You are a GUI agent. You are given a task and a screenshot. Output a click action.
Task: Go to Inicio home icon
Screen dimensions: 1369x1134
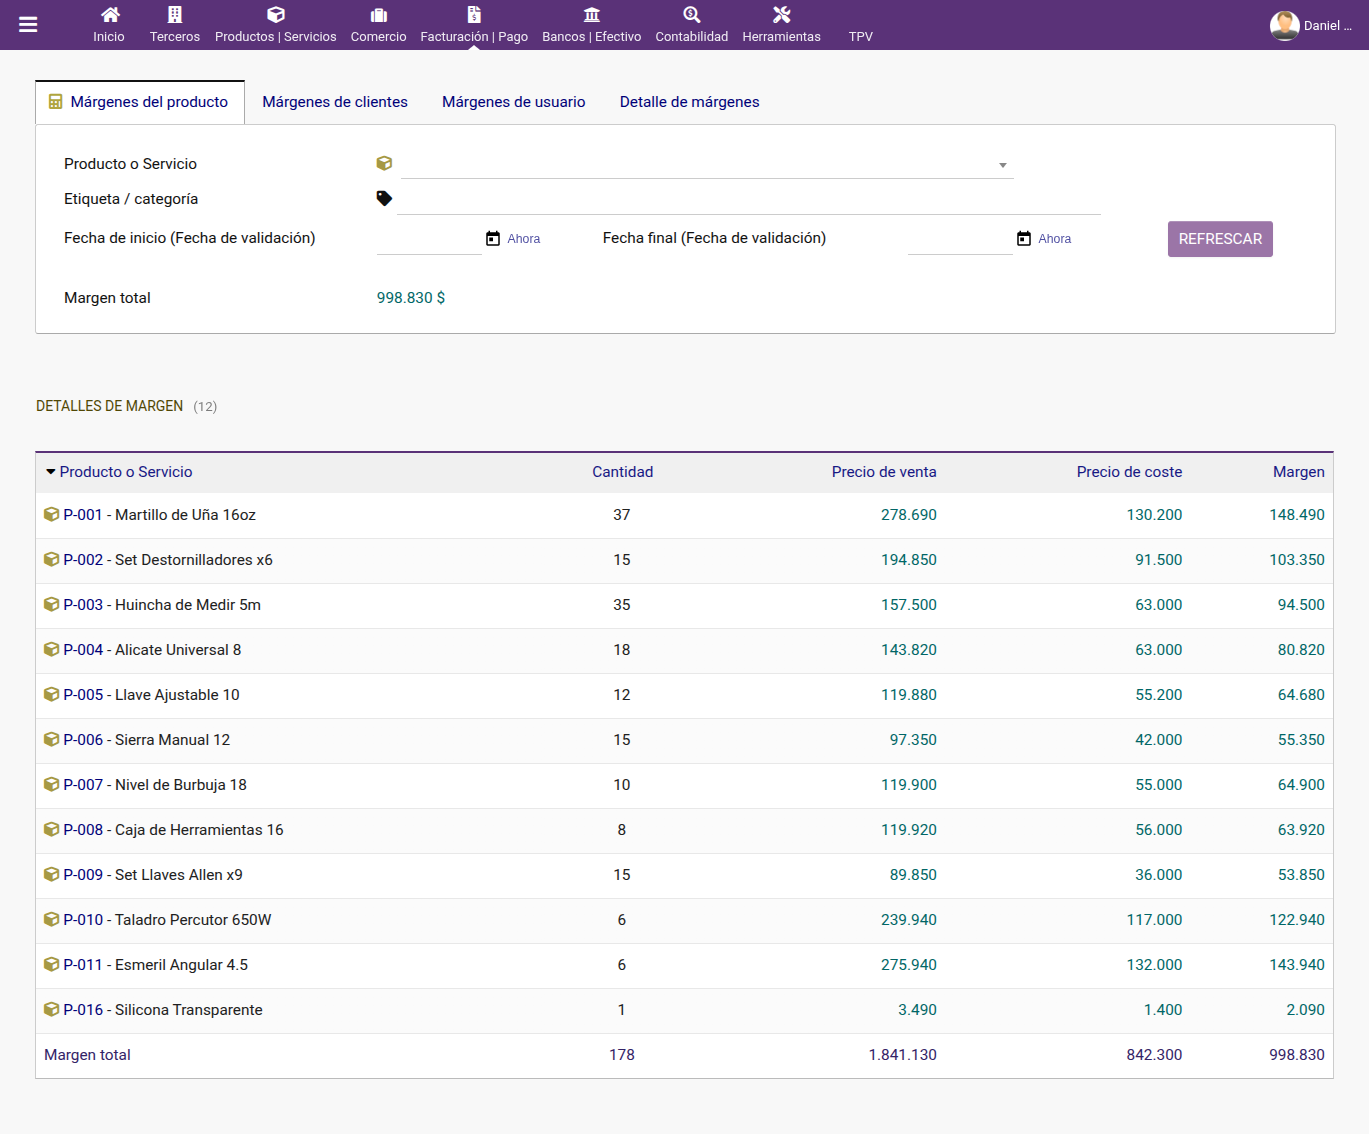(110, 15)
